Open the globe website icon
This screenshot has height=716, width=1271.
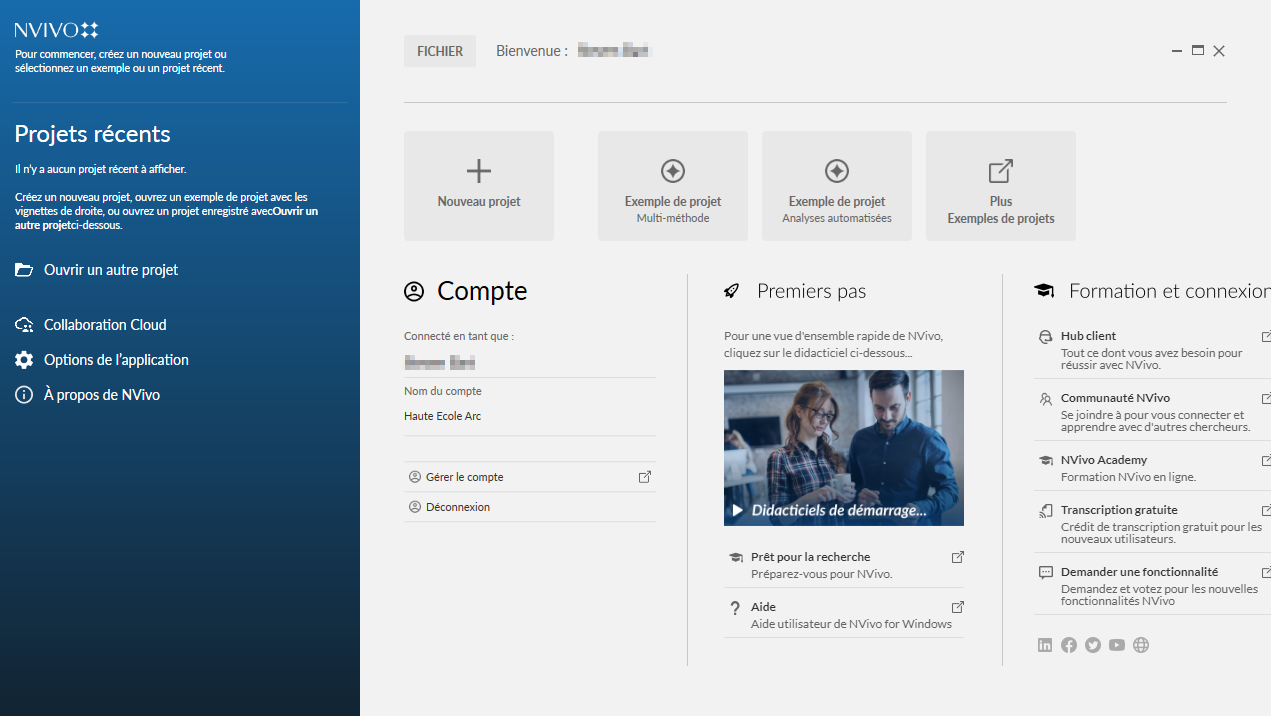tap(1141, 645)
